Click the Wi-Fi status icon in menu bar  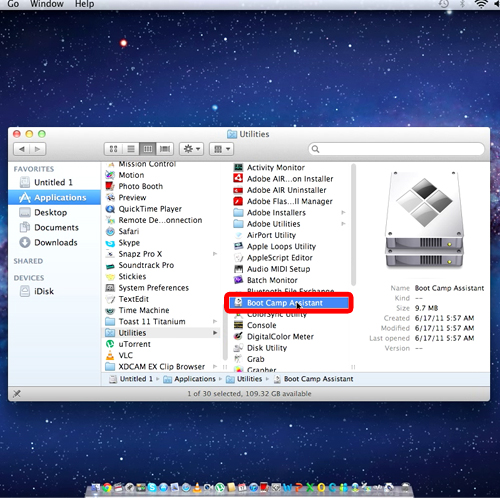click(481, 4)
